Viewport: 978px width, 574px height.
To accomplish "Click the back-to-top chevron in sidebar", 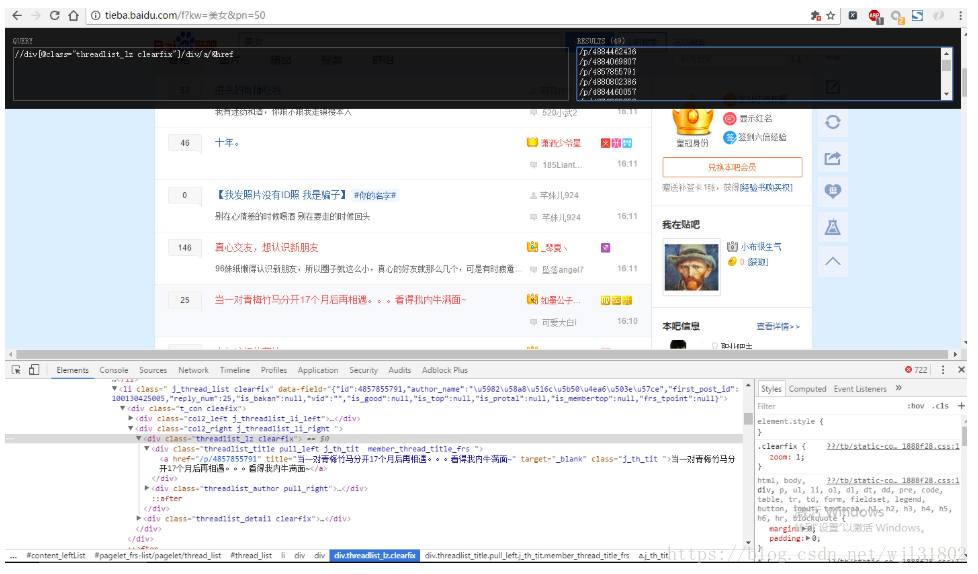I will click(833, 261).
